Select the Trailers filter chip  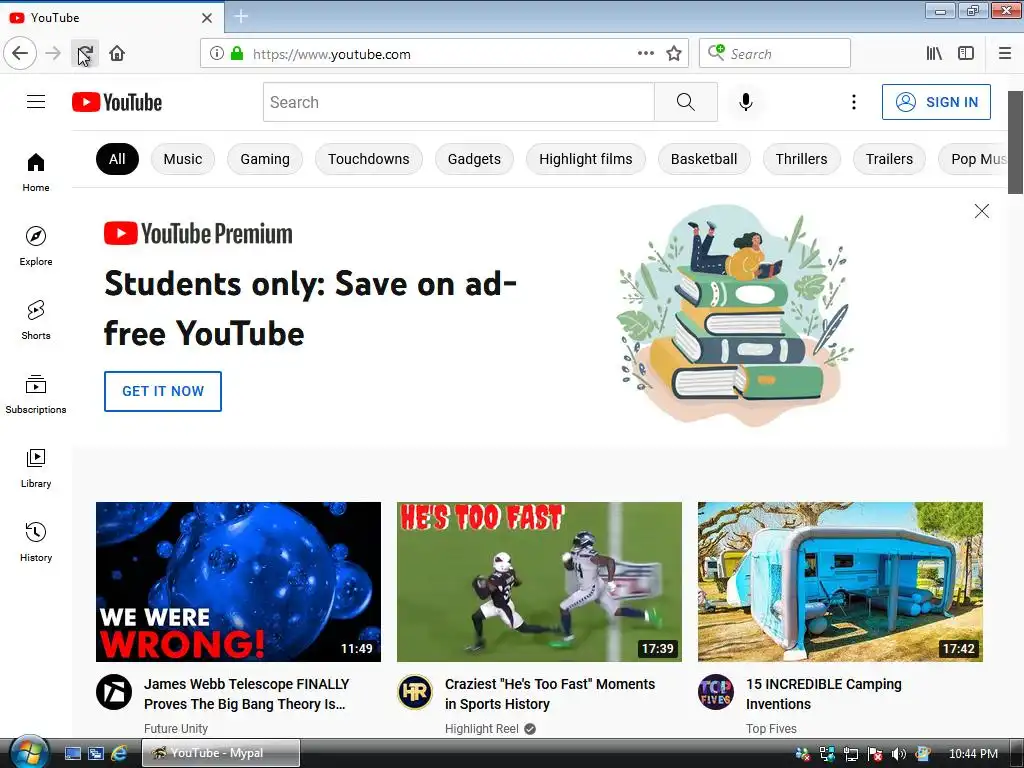point(889,159)
